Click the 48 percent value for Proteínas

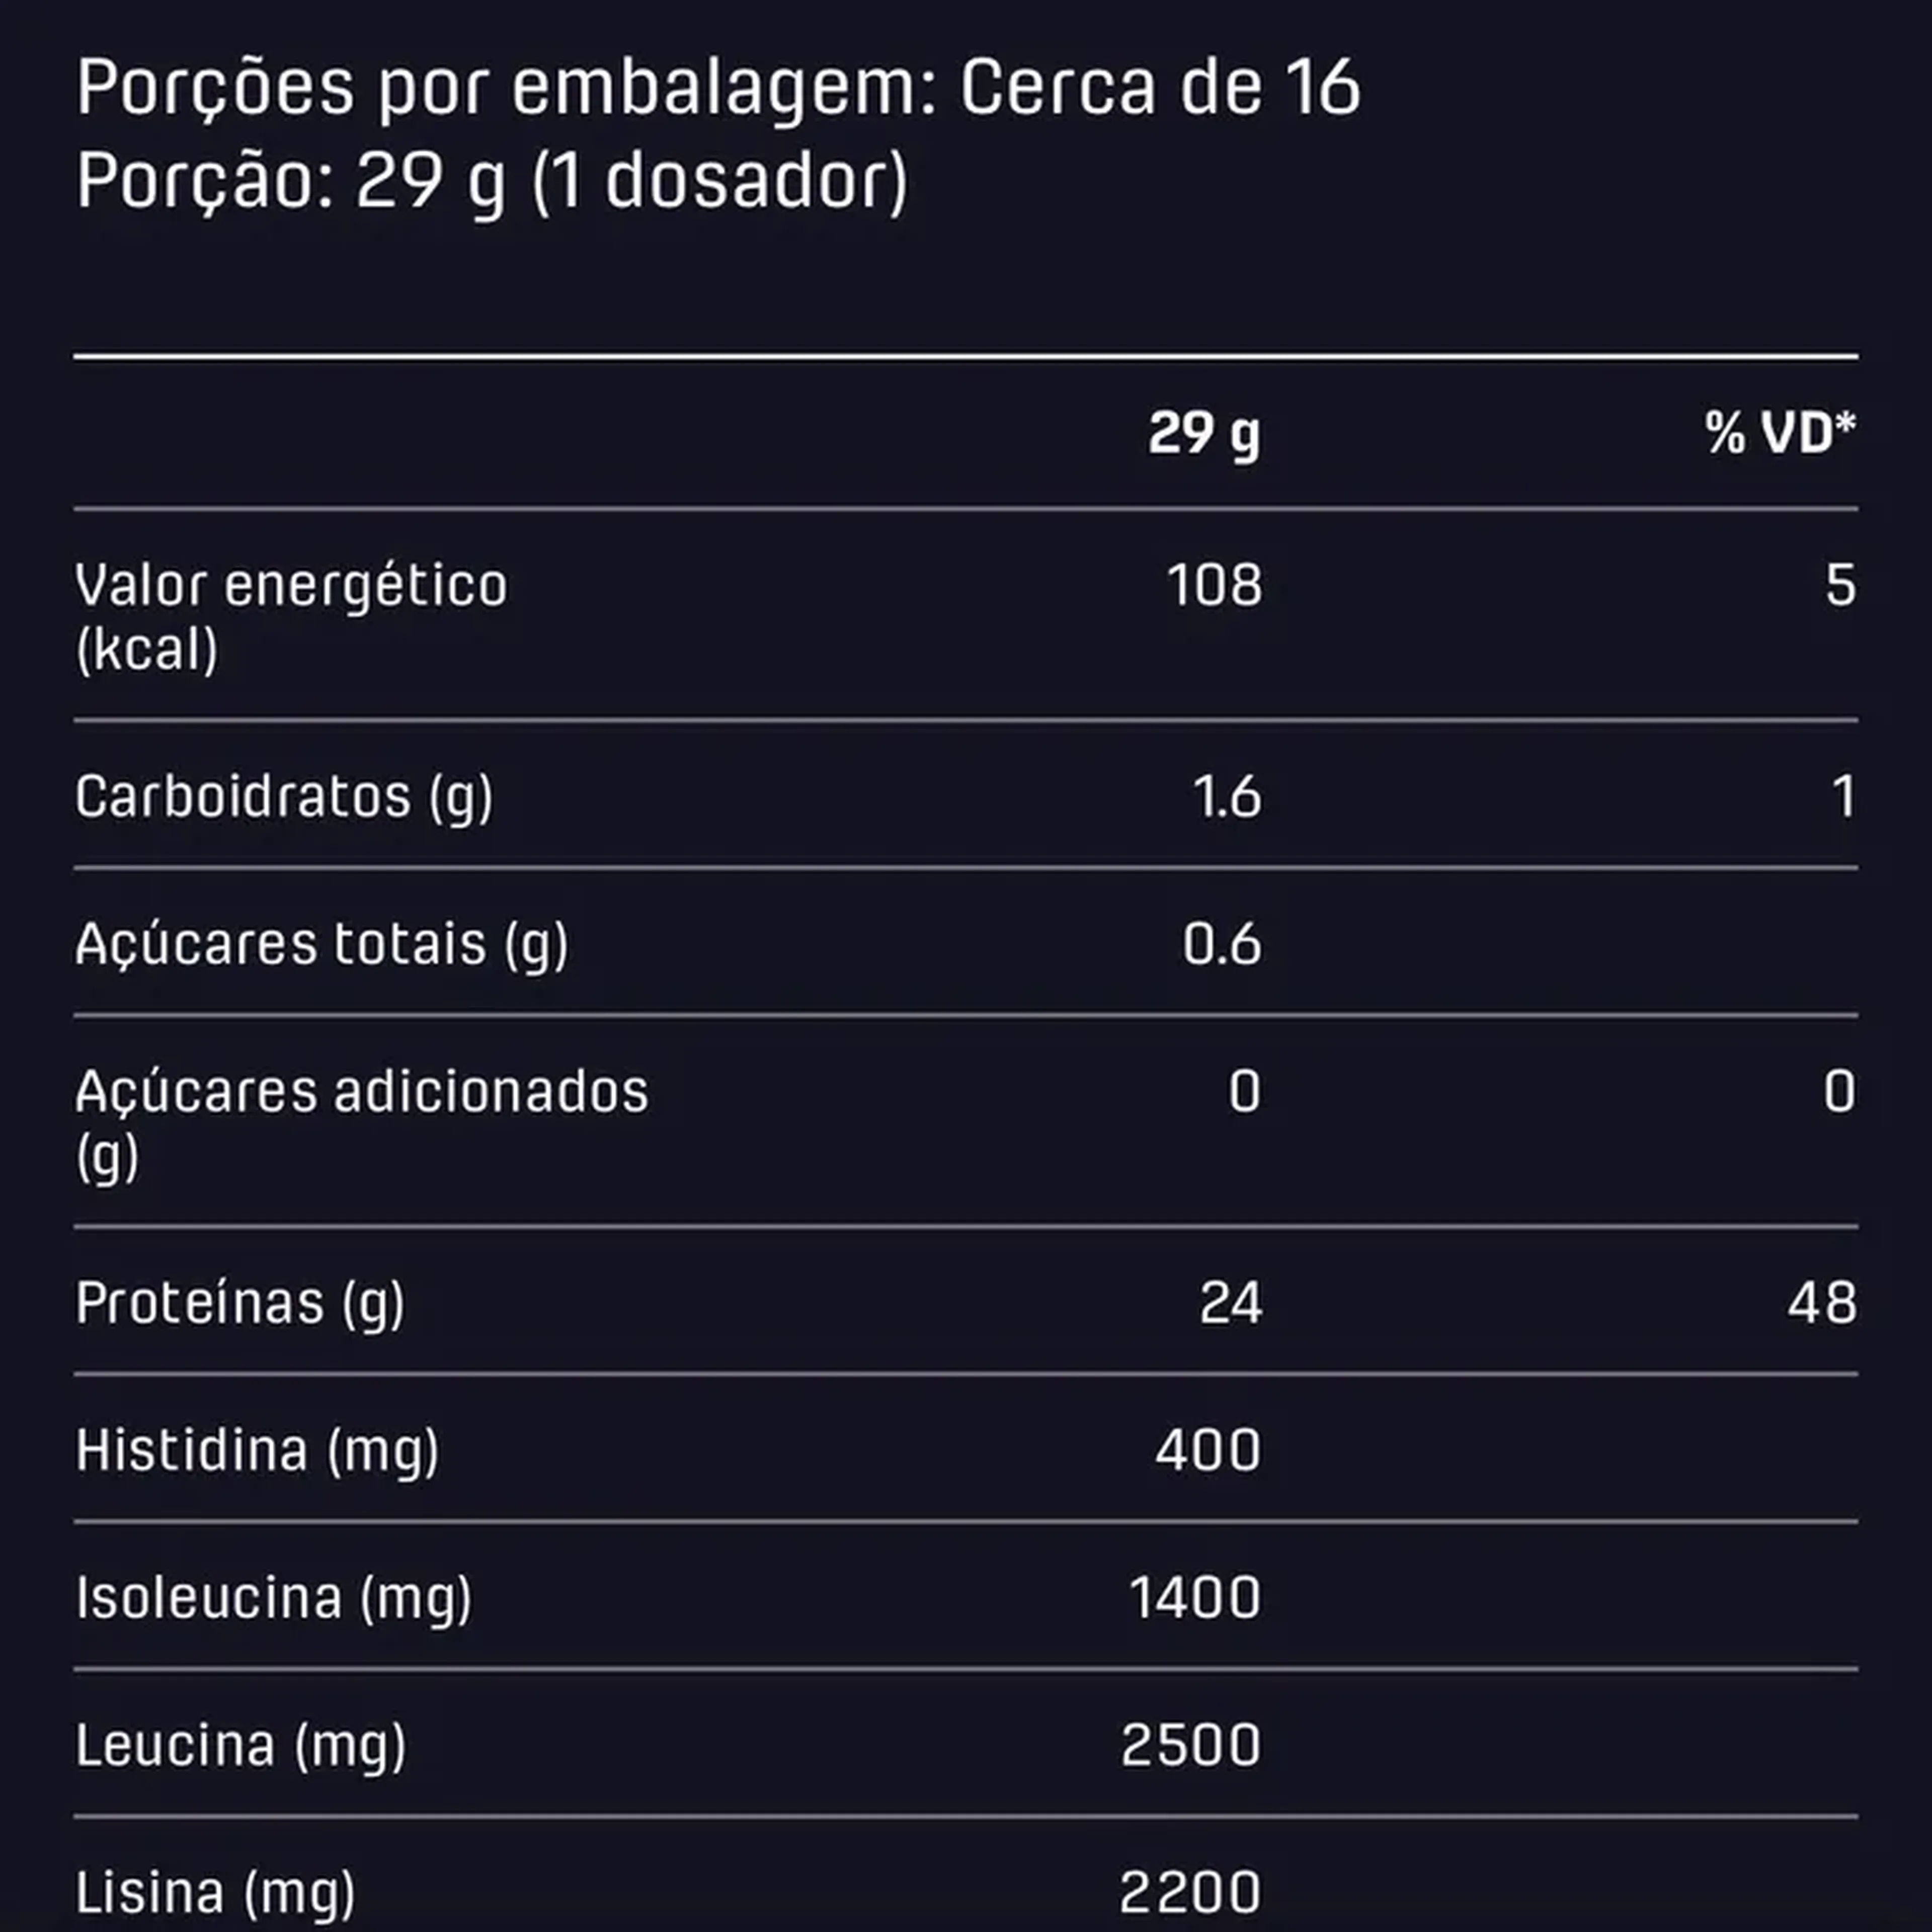point(1822,1303)
